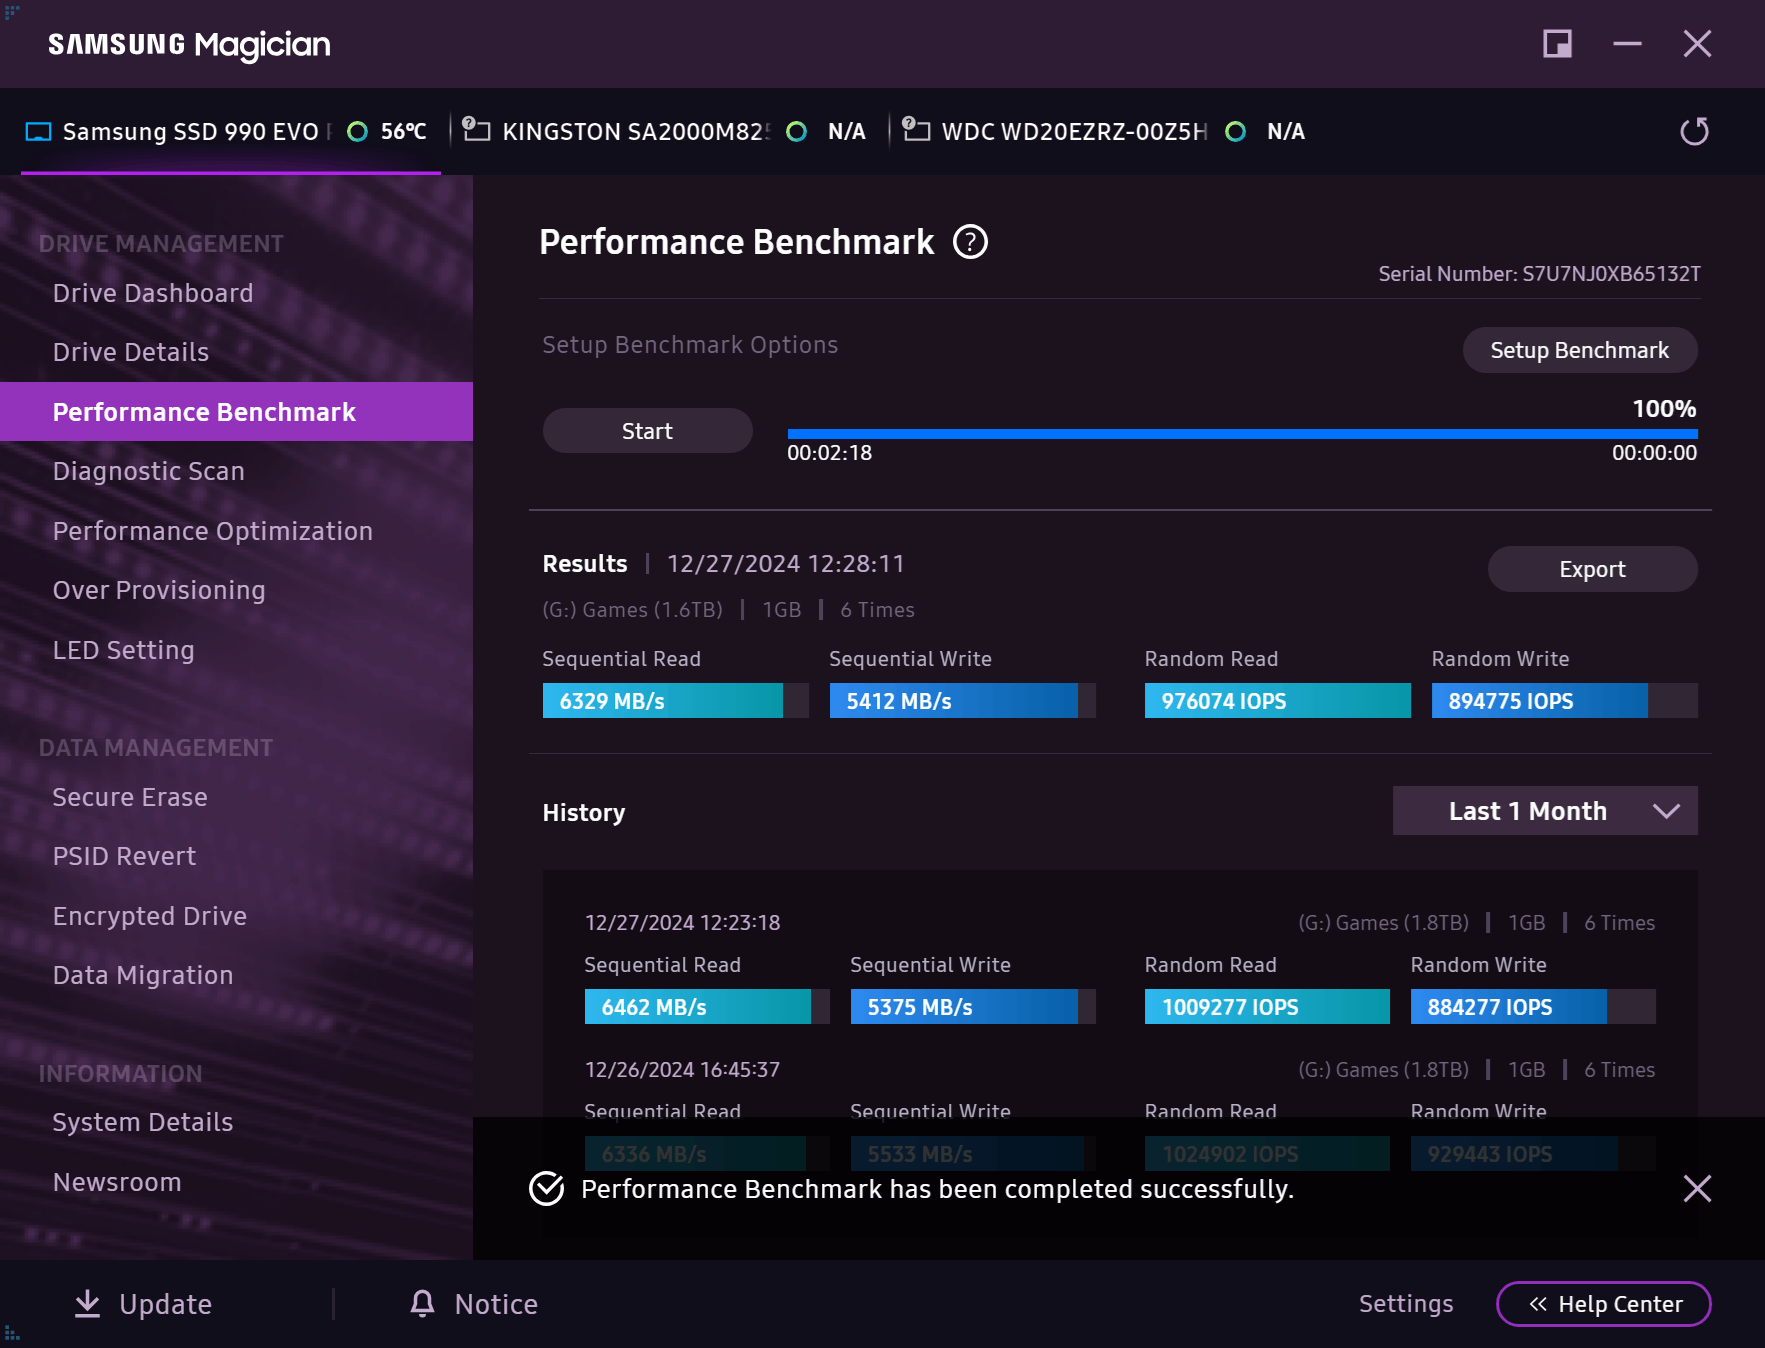Open the Help Center
The width and height of the screenshot is (1765, 1348).
1604,1304
